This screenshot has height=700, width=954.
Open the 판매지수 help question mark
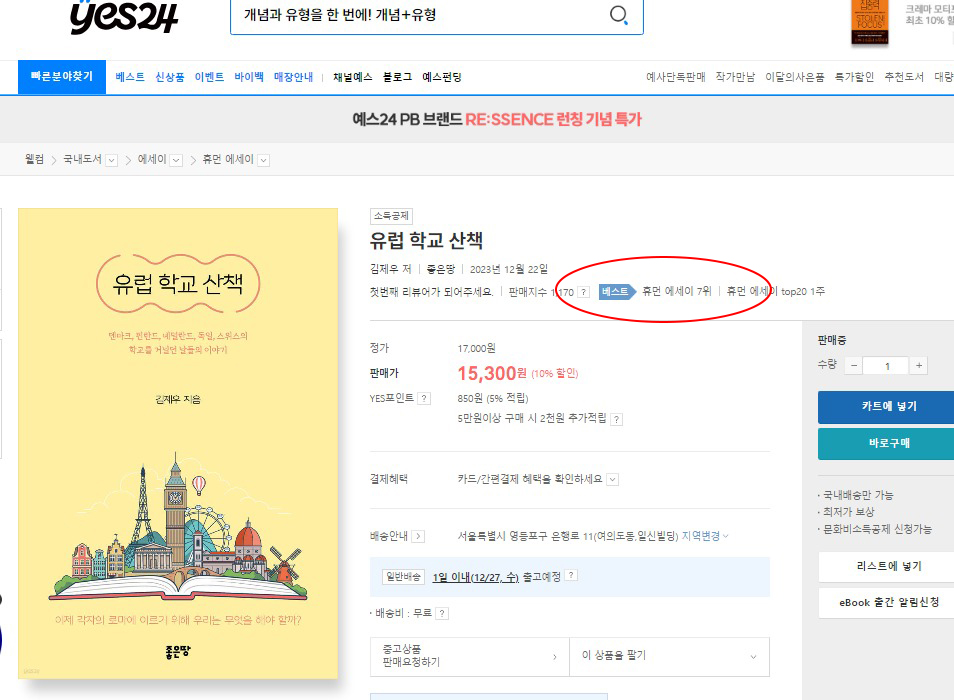[583, 292]
